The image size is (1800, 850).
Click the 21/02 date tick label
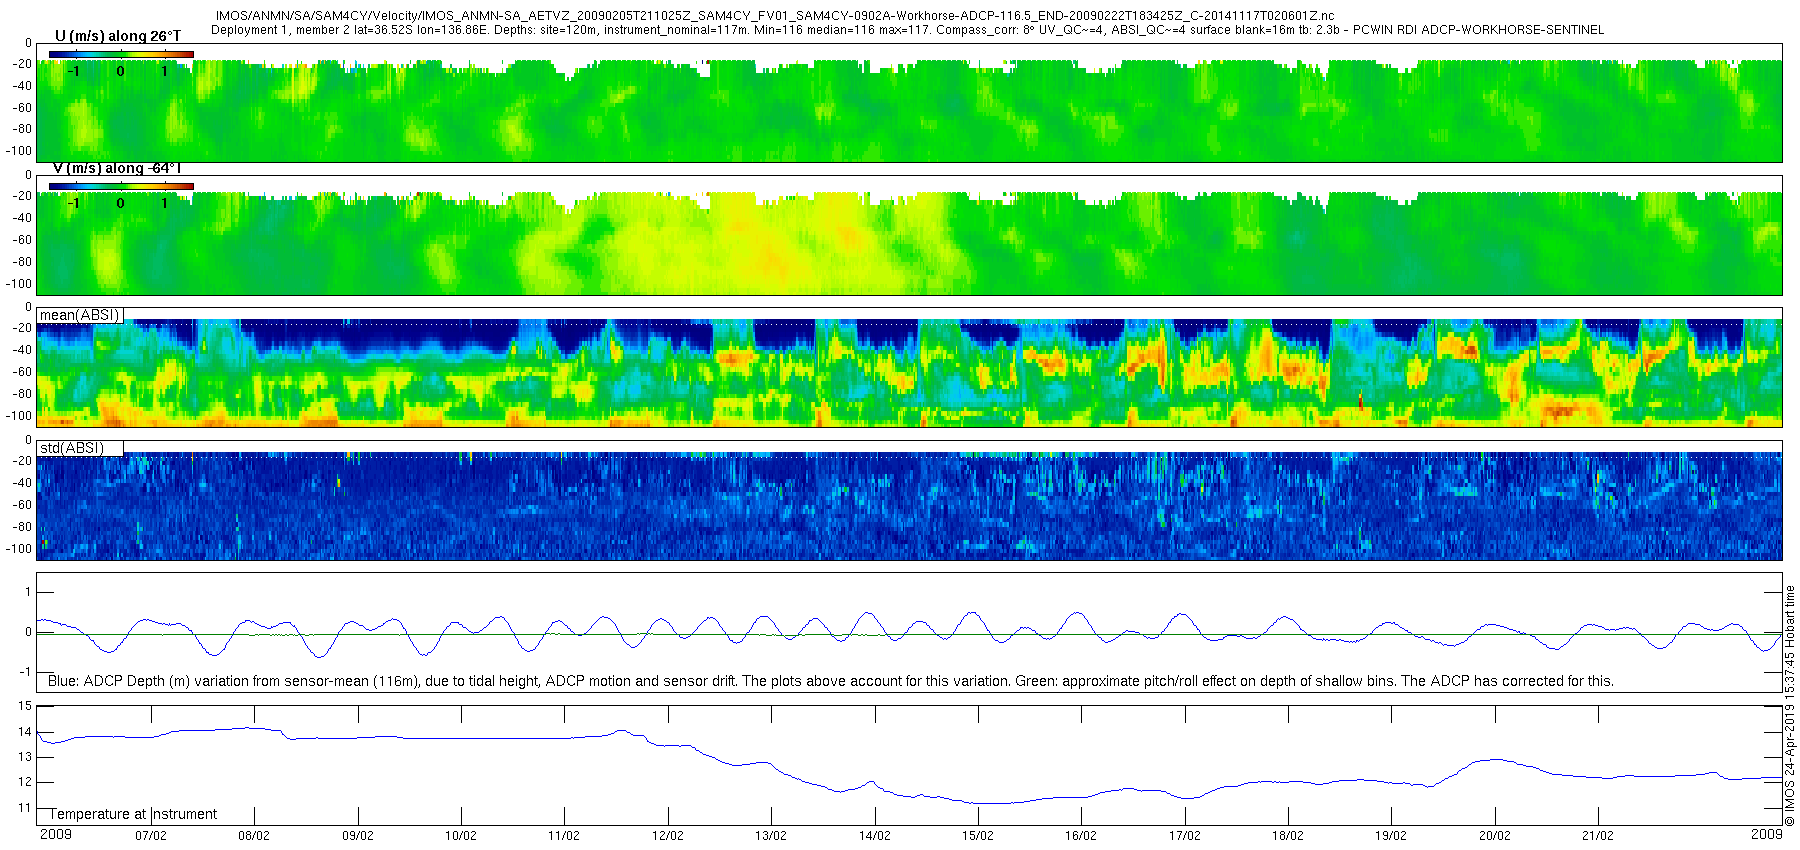tap(1598, 836)
